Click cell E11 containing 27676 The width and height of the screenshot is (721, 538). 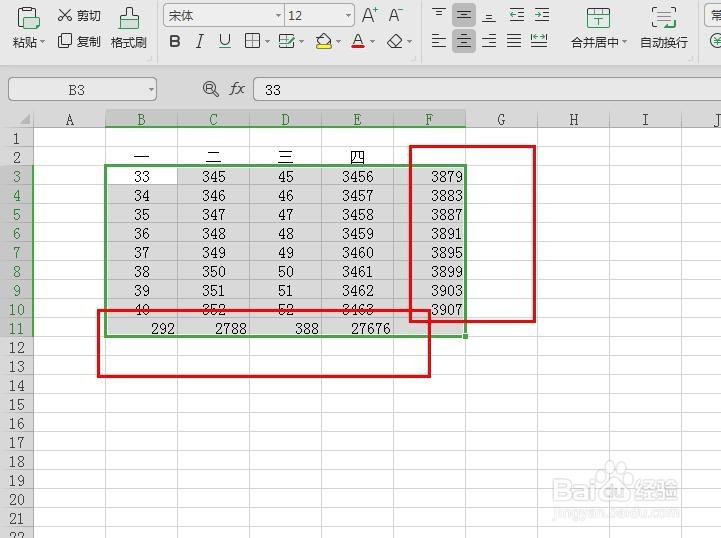(x=357, y=328)
